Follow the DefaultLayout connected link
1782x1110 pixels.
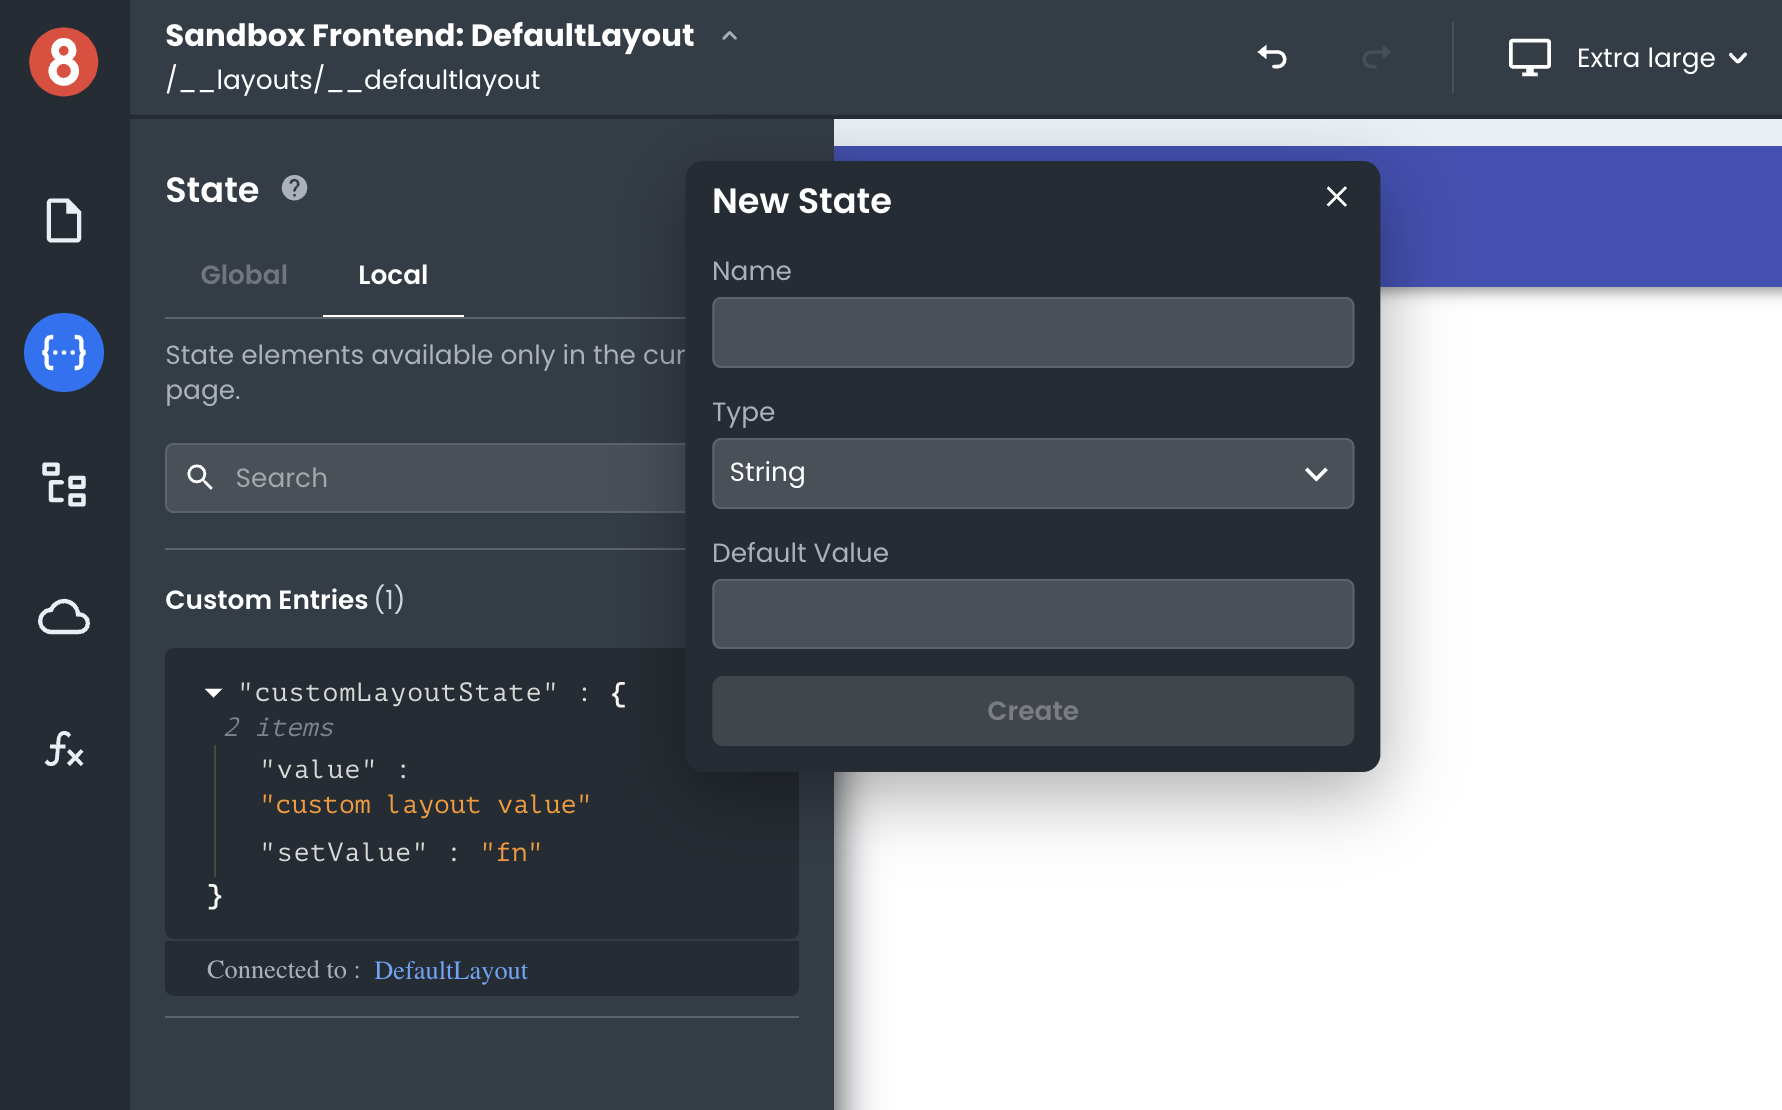[451, 970]
